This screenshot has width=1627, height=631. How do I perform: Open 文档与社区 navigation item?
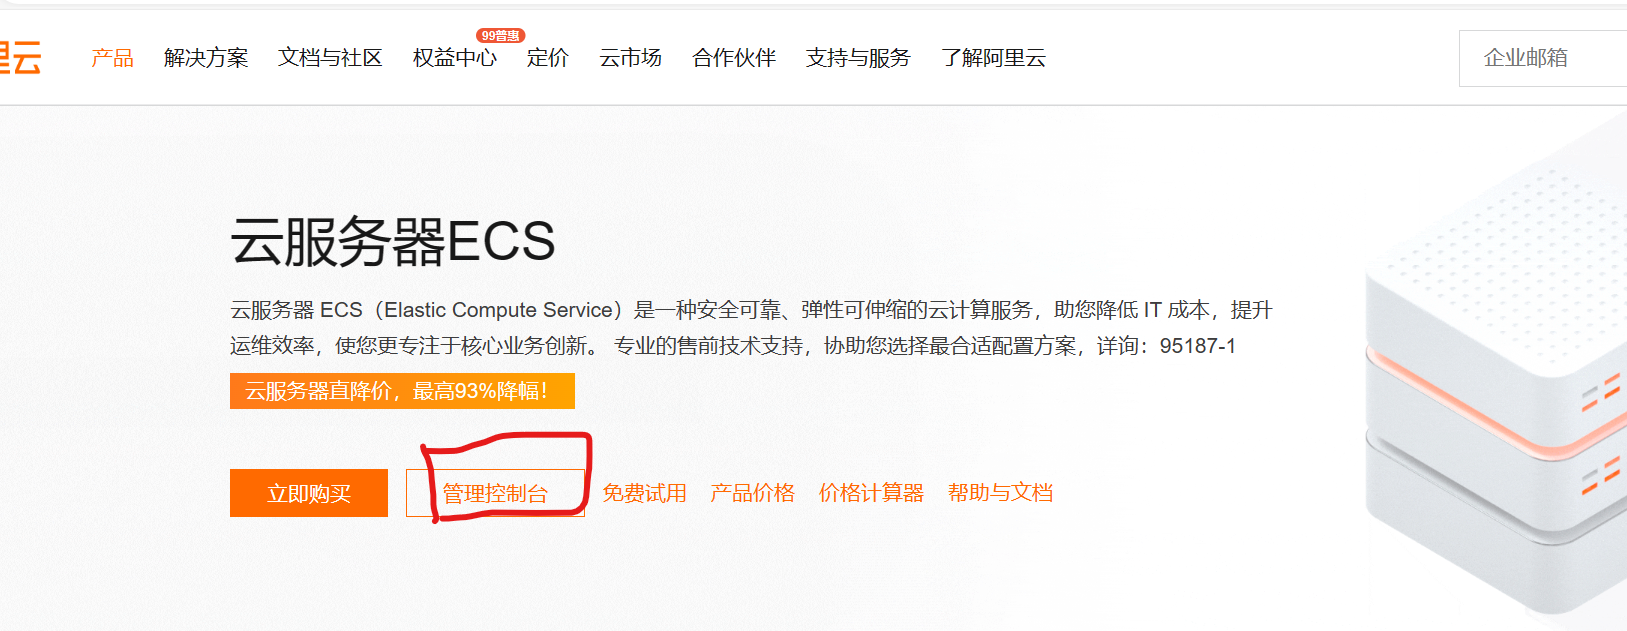tap(330, 58)
